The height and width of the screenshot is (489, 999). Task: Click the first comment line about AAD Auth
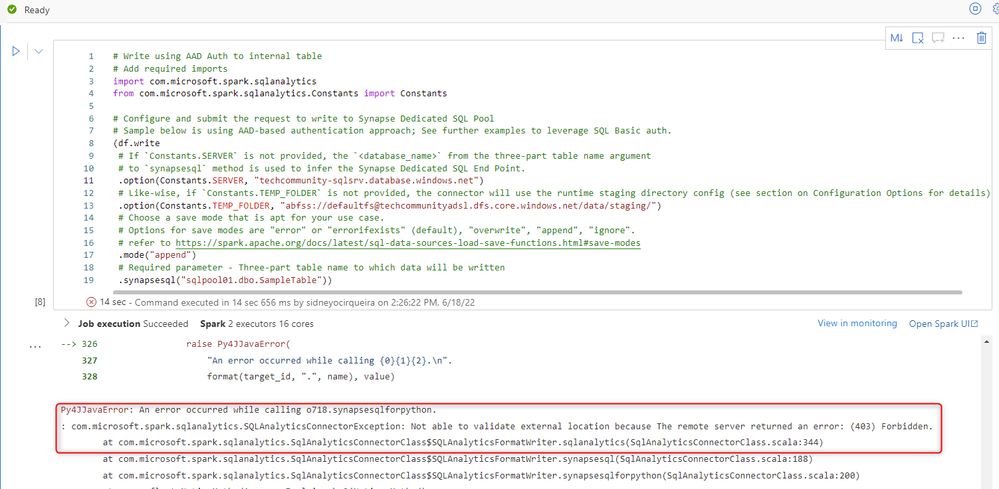pyautogui.click(x=217, y=56)
